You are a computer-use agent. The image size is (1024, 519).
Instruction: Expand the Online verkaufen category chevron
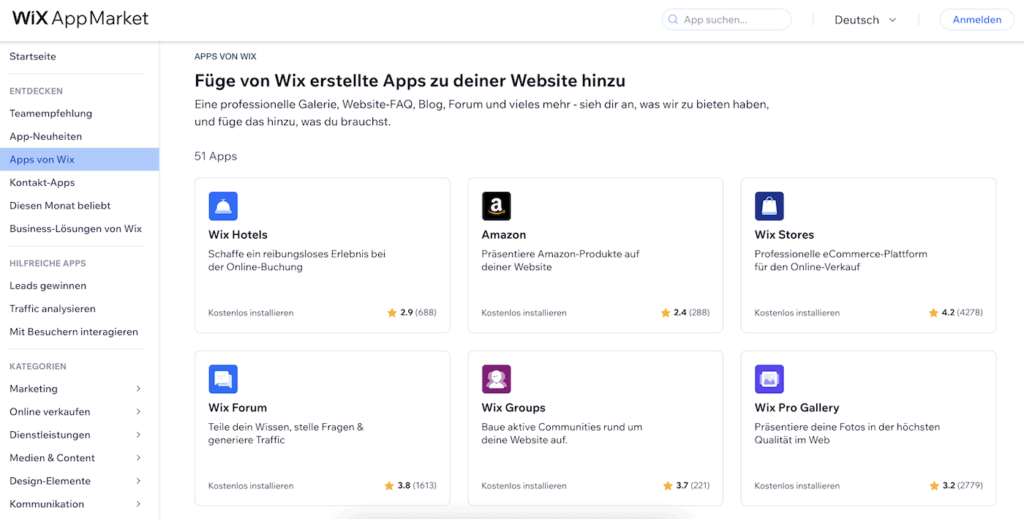click(138, 412)
